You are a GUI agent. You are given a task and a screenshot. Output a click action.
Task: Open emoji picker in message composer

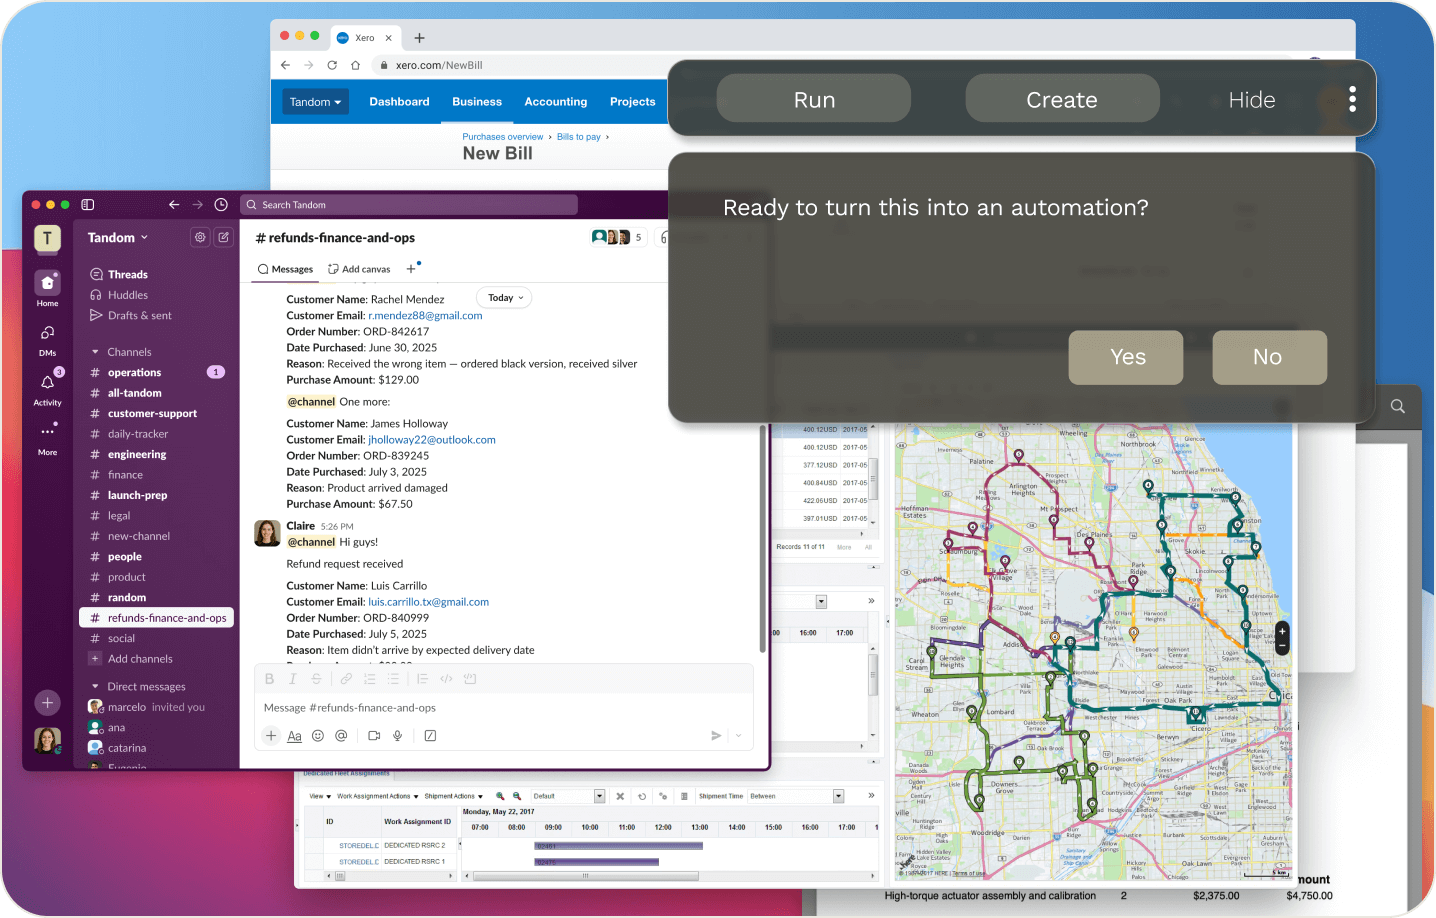(x=318, y=736)
